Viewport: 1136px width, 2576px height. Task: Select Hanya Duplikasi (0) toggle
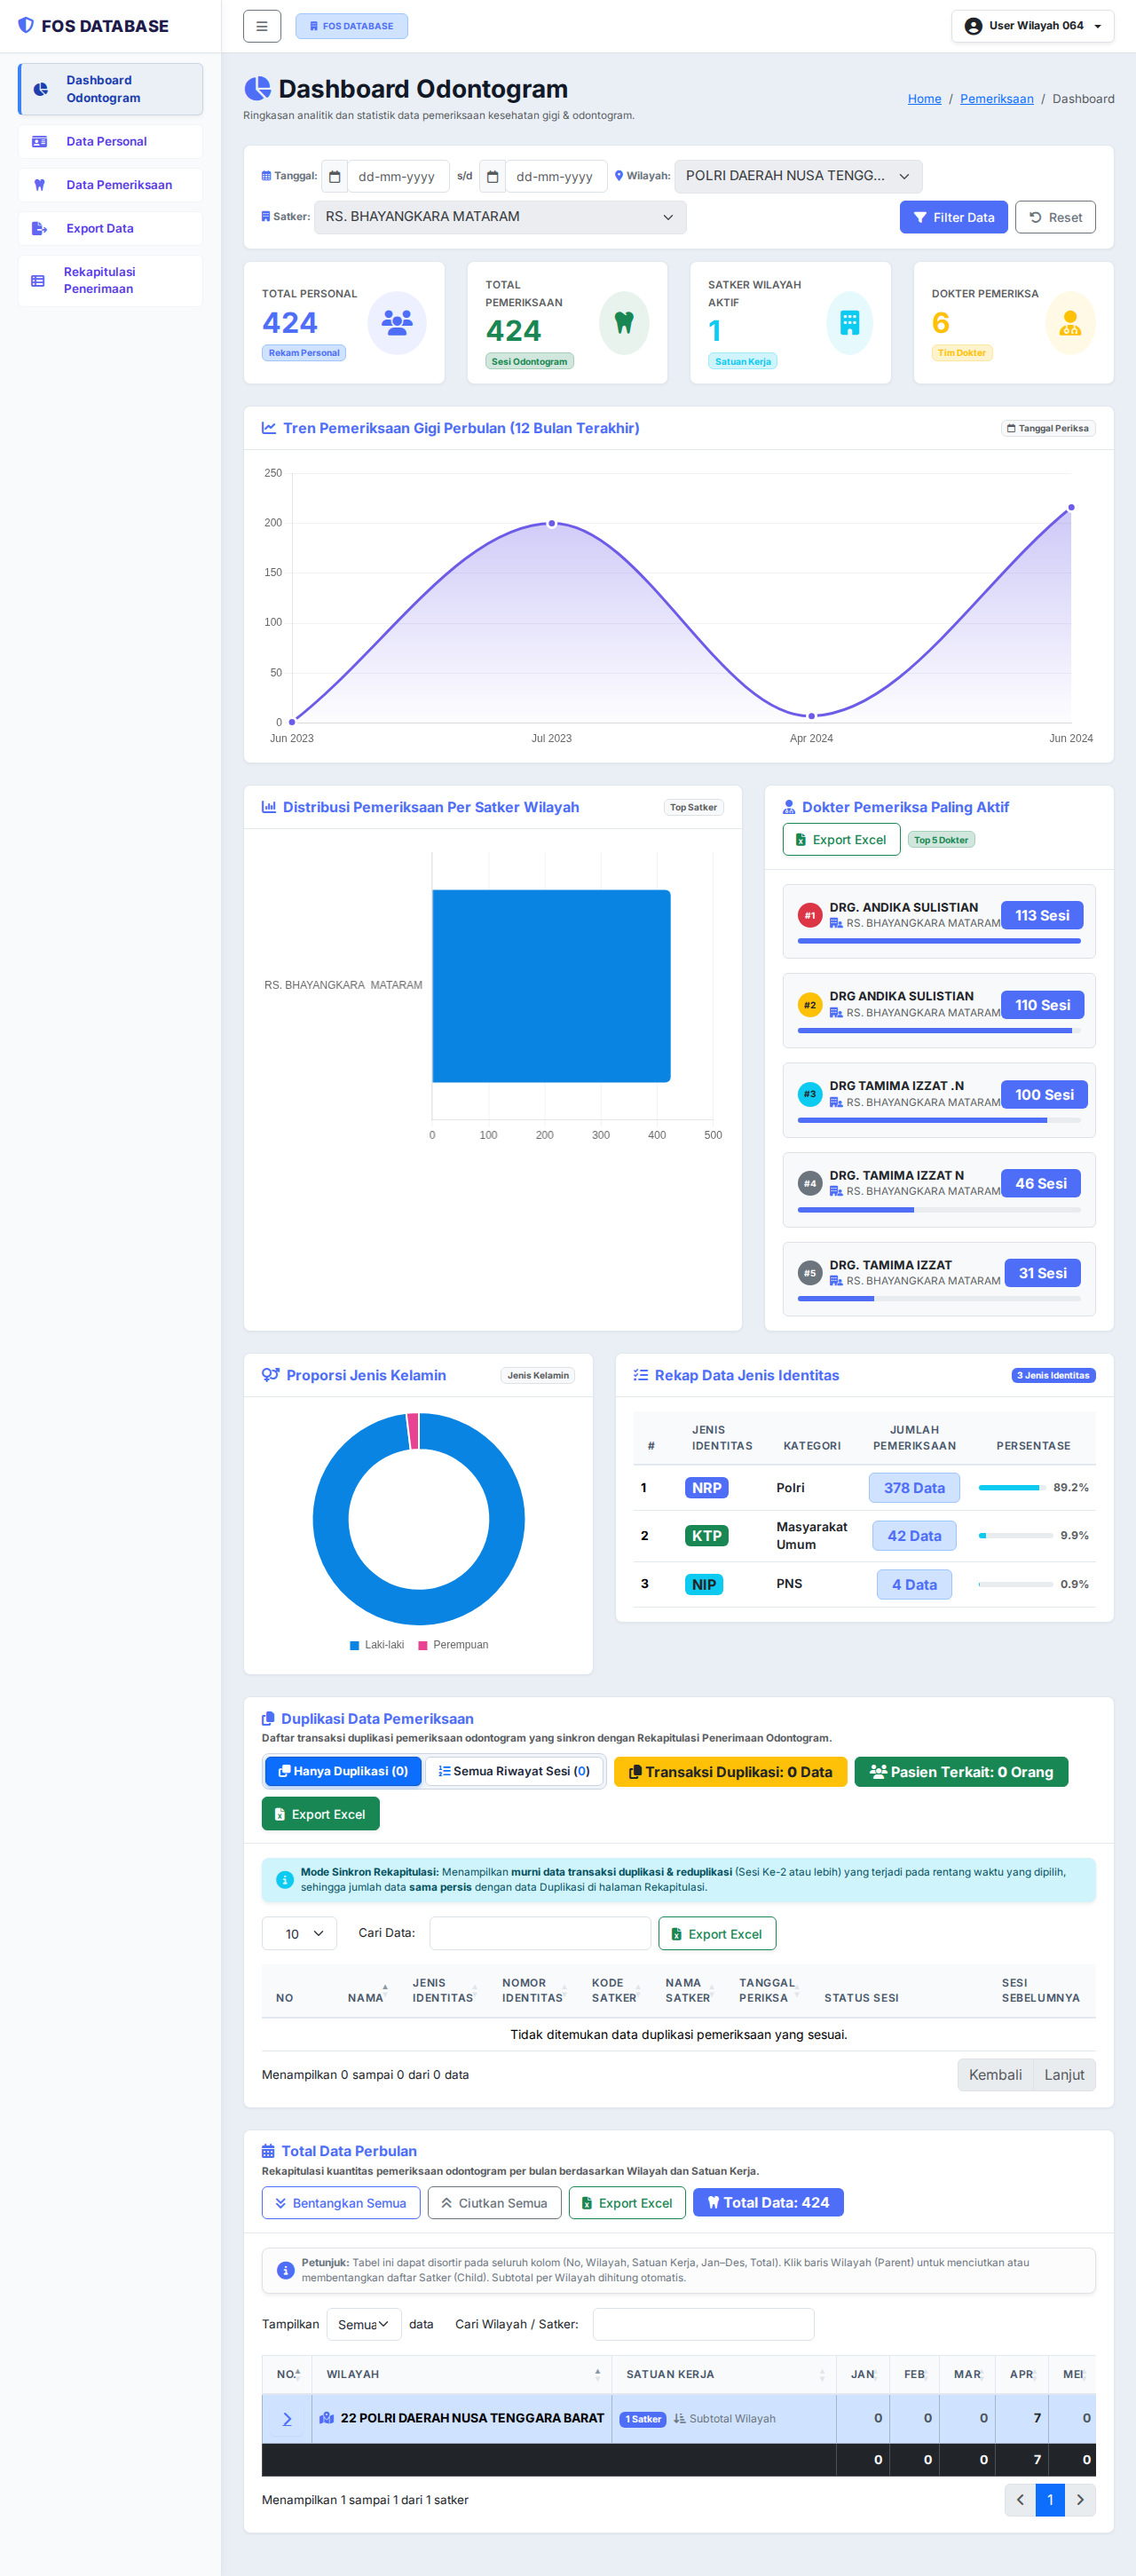tap(343, 1771)
